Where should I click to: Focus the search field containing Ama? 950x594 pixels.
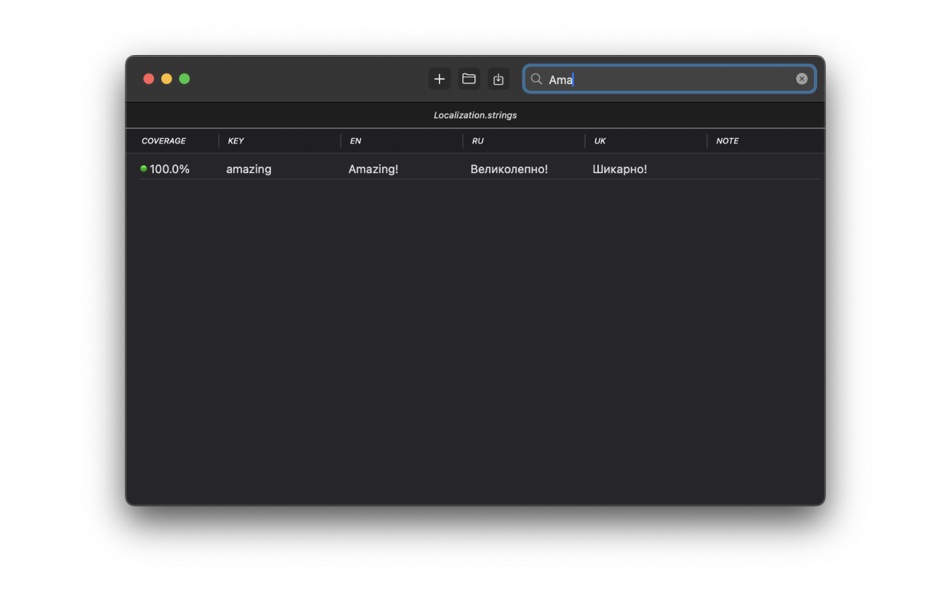(669, 79)
